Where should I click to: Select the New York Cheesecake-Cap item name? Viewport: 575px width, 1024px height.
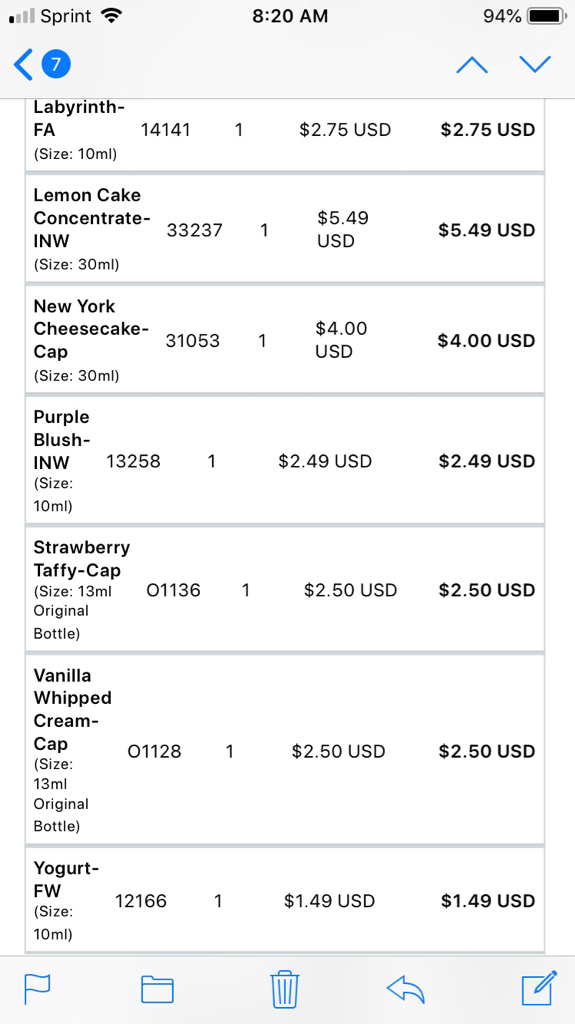(91, 329)
